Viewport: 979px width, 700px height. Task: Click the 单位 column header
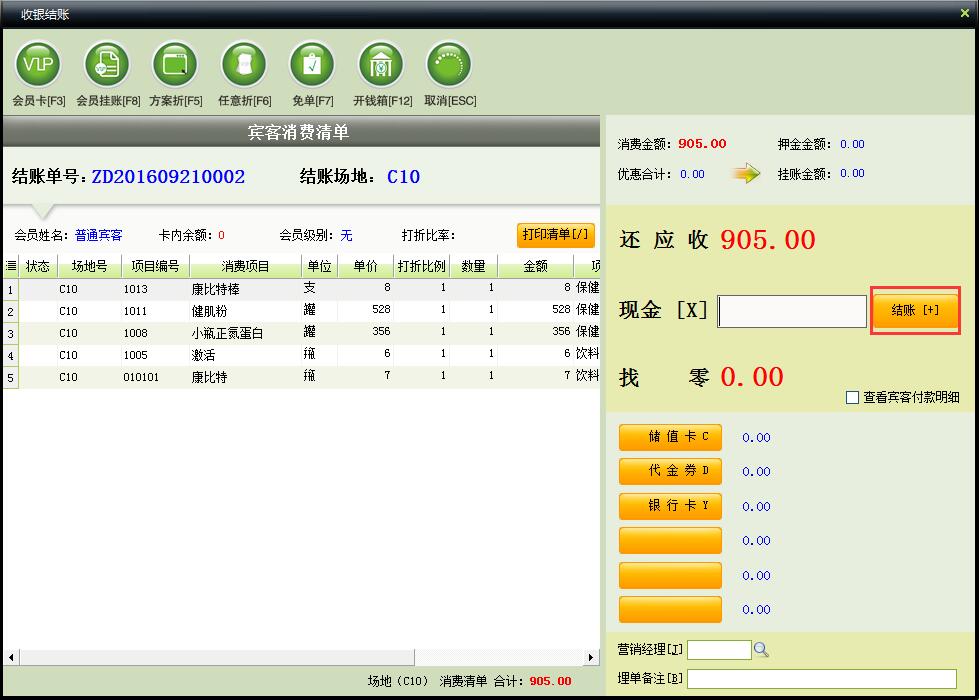[x=320, y=266]
